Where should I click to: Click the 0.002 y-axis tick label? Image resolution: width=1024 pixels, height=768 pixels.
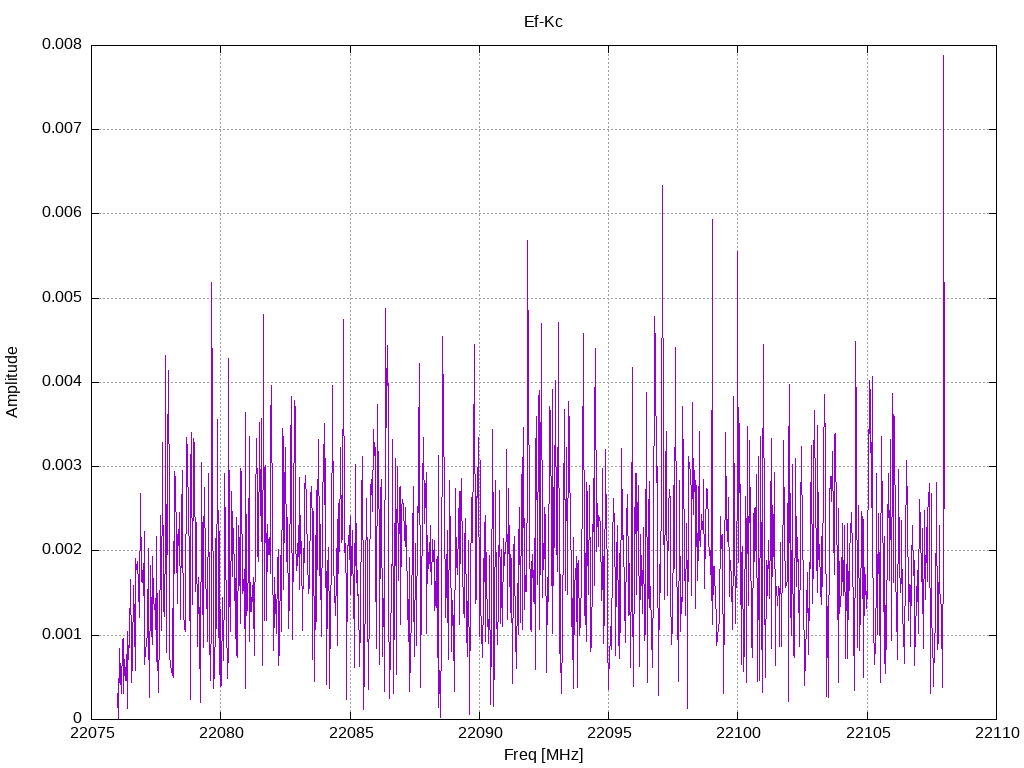(62, 550)
